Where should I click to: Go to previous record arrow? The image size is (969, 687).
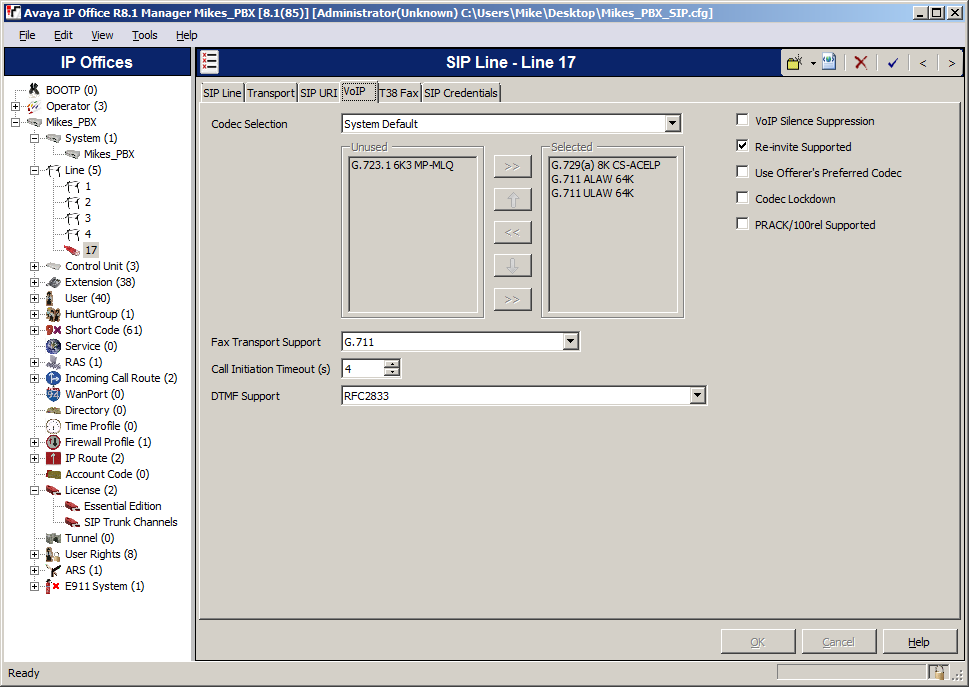(x=923, y=63)
